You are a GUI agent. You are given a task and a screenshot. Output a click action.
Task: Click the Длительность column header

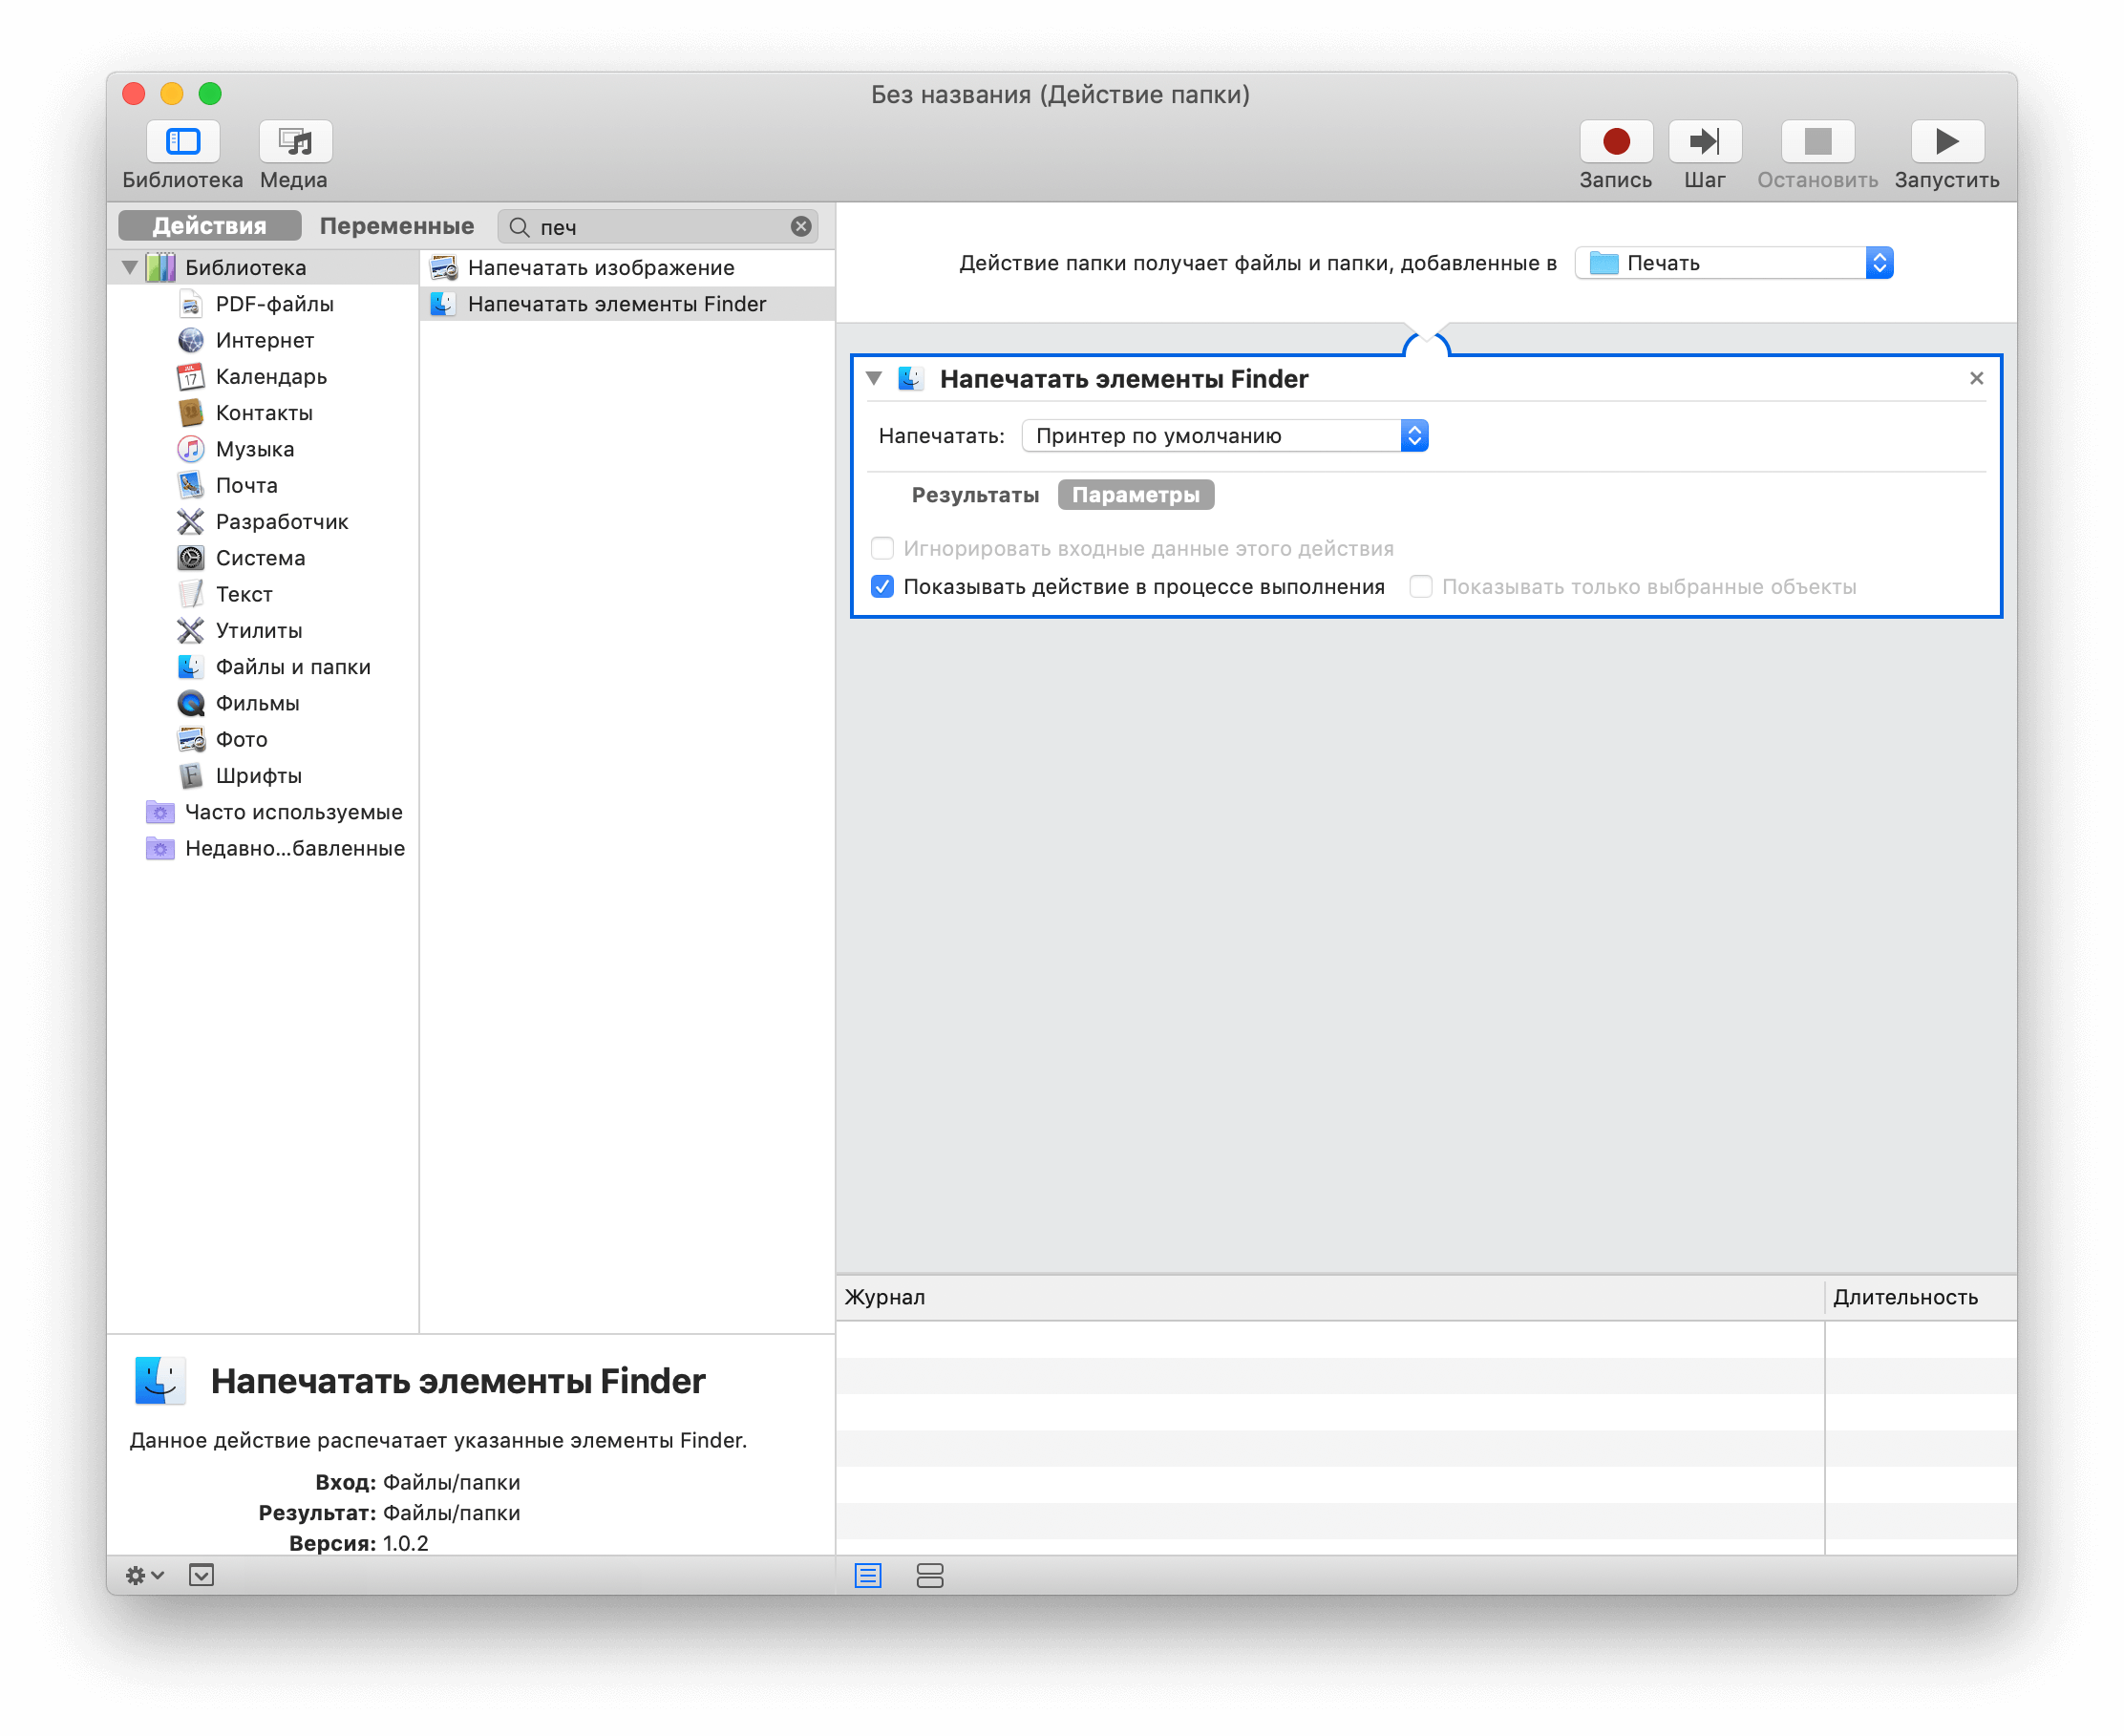(1920, 1297)
